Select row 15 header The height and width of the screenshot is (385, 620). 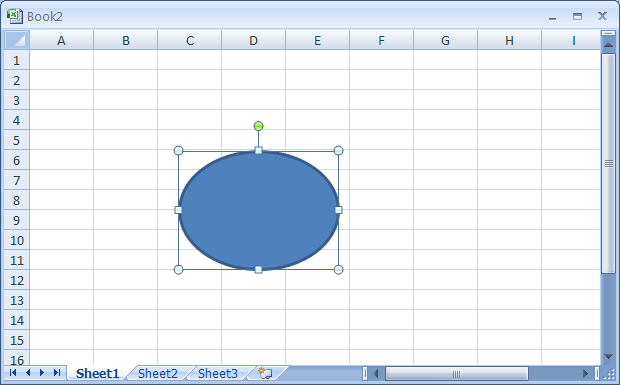click(17, 340)
